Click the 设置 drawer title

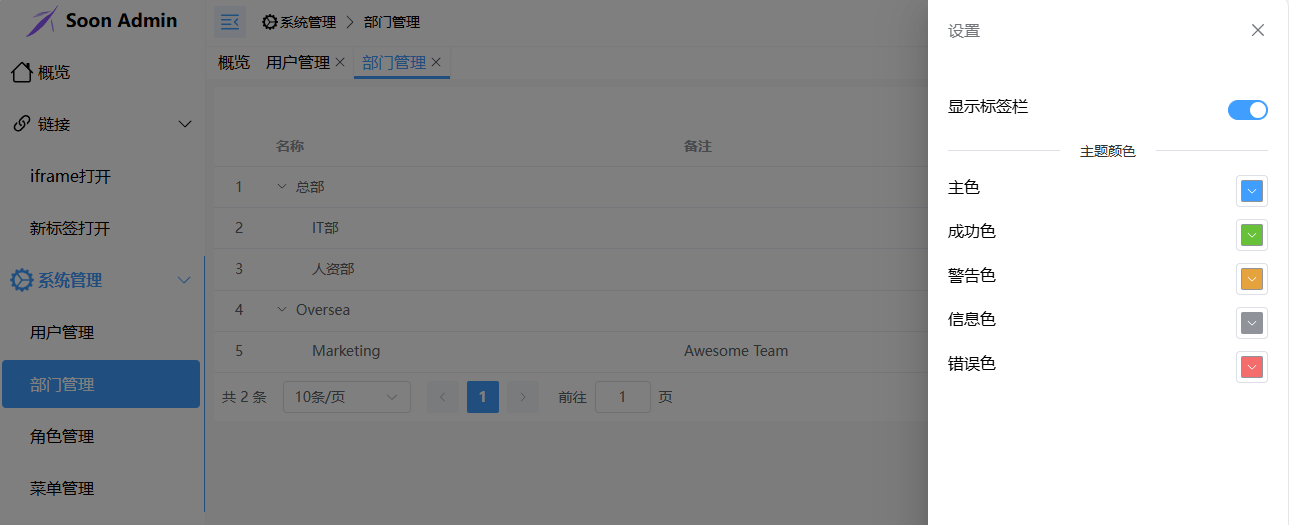coord(964,31)
